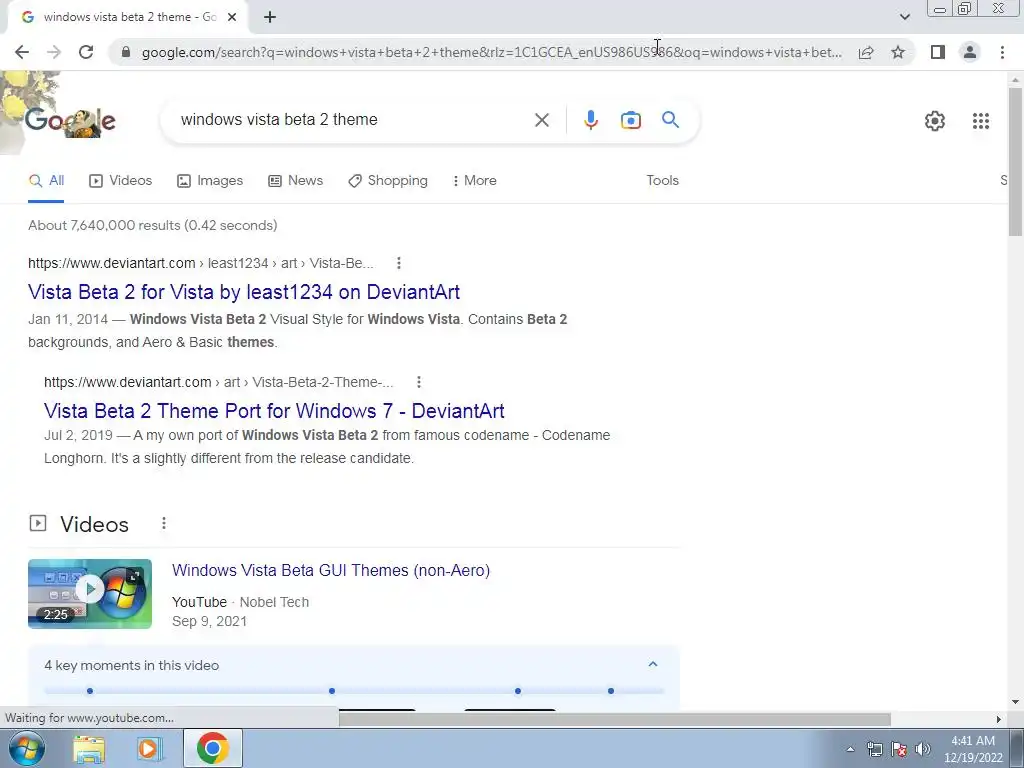Click the Google doodle logo
This screenshot has width=1024, height=768.
70,121
